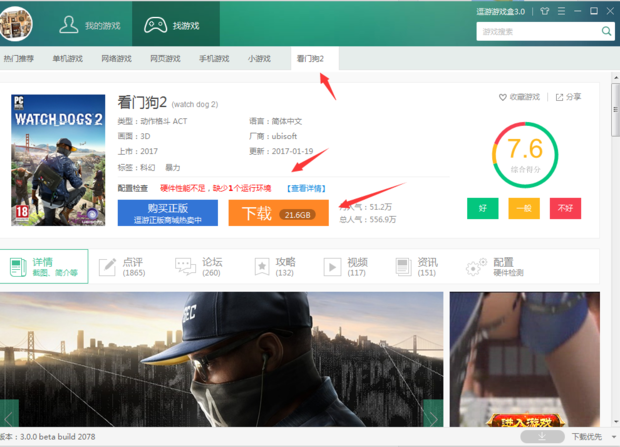The width and height of the screenshot is (620, 447).
Task: Select the 网络游戏 tab
Action: click(x=116, y=59)
